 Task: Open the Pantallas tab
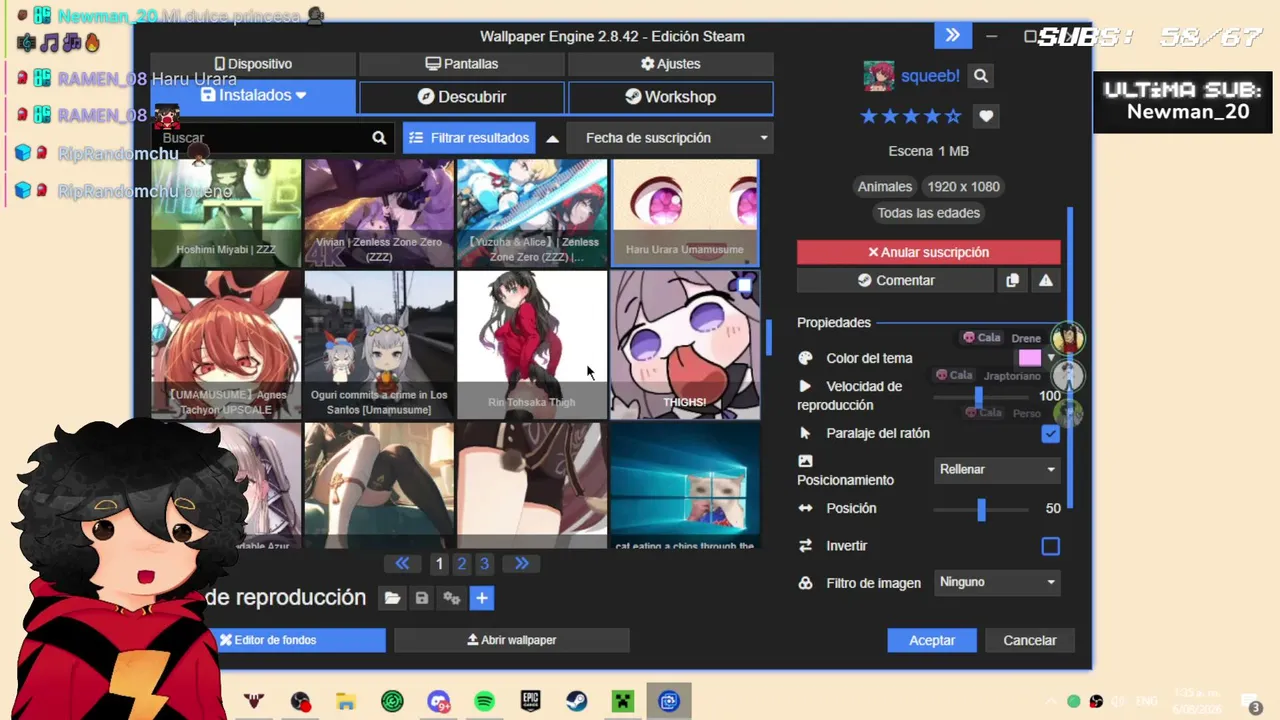[462, 64]
